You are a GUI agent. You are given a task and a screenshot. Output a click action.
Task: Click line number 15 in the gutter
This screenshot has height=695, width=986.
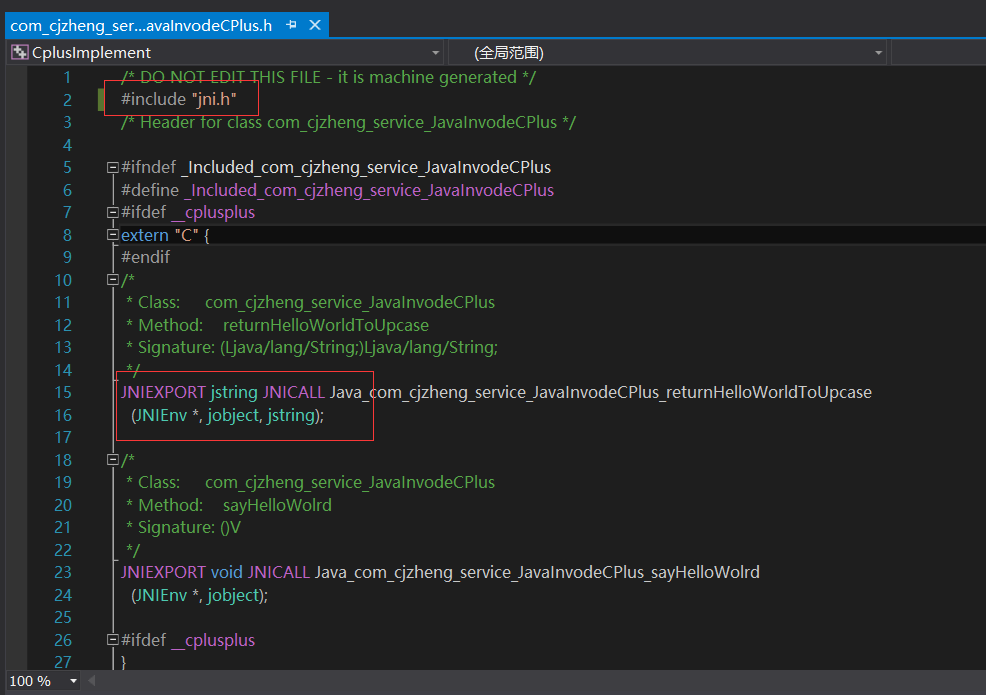pos(63,392)
